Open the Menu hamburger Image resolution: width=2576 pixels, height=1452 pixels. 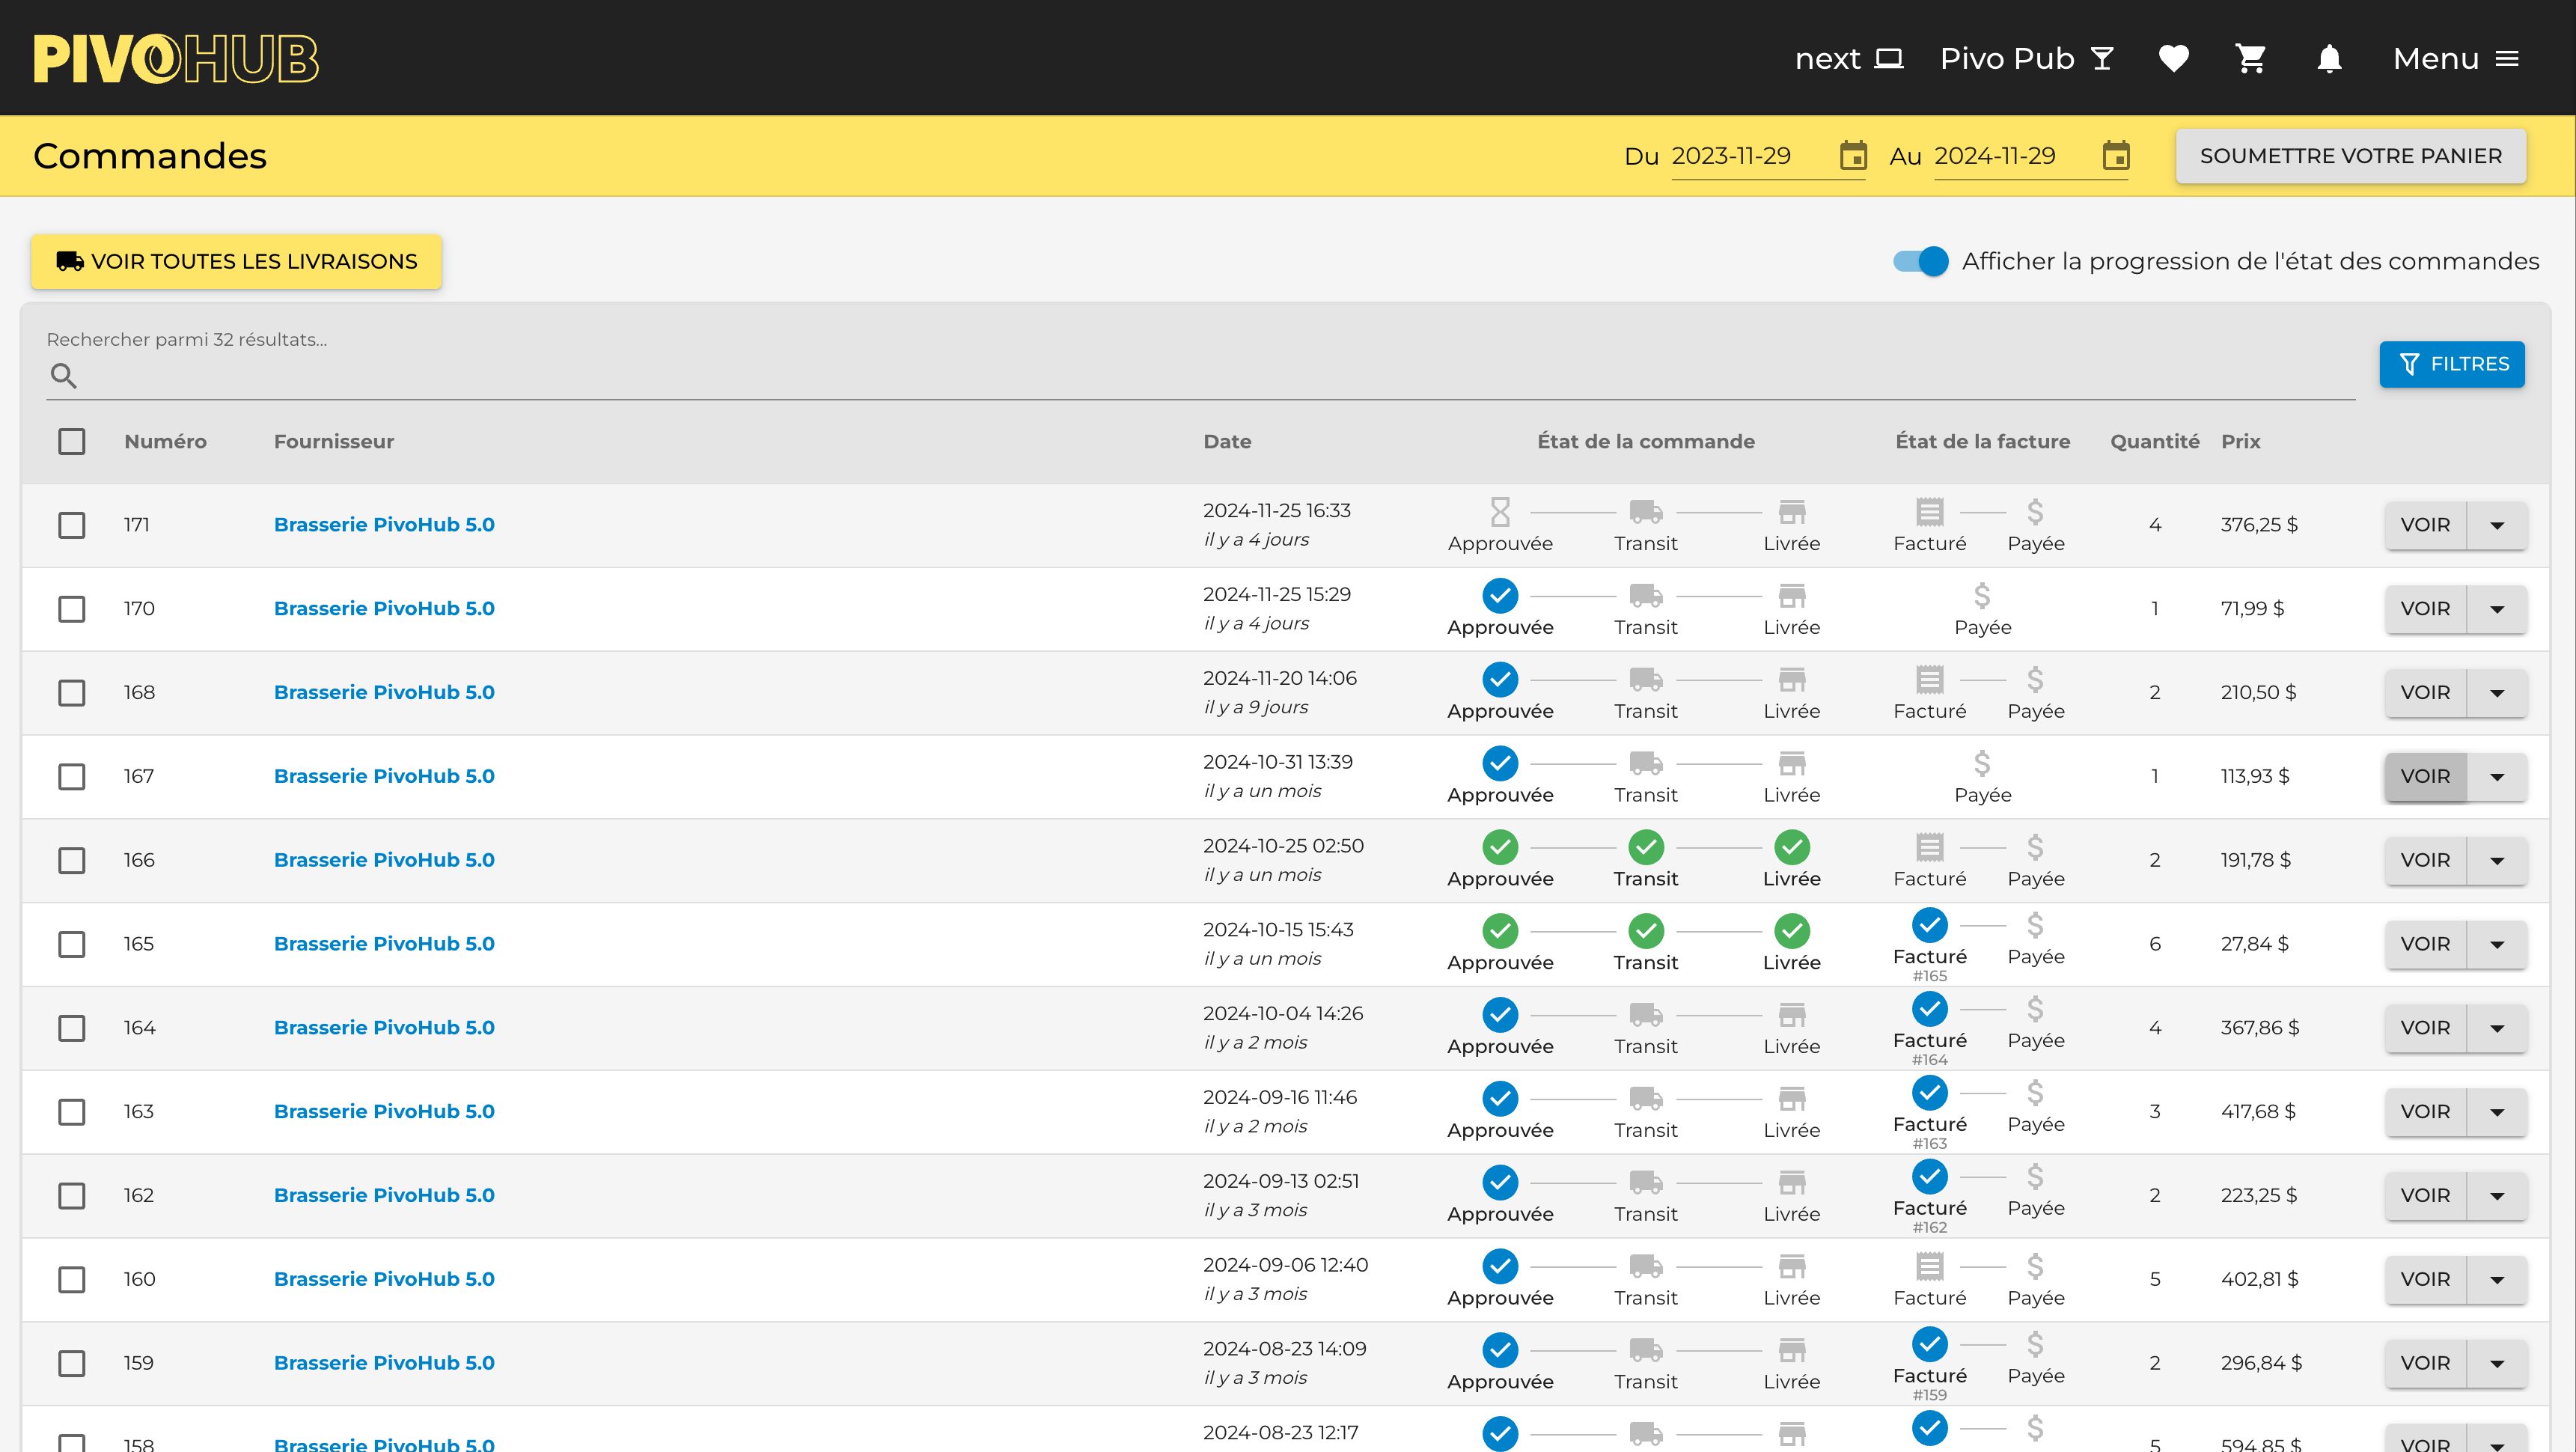(x=2455, y=58)
